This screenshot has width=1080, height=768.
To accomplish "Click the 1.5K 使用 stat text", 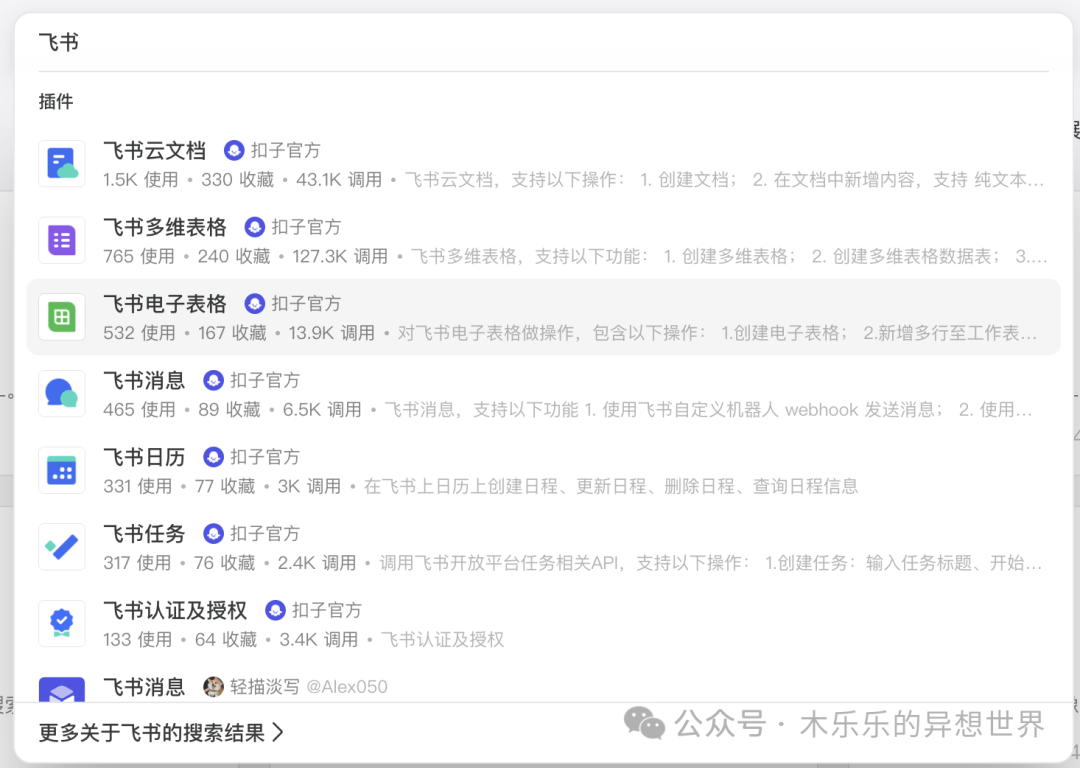I will click(141, 180).
